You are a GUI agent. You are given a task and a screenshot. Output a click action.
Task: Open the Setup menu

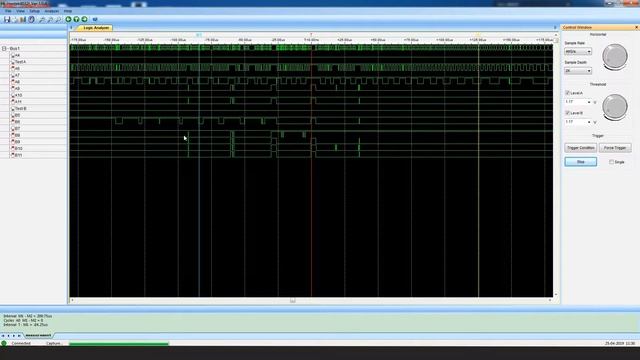[x=34, y=11]
